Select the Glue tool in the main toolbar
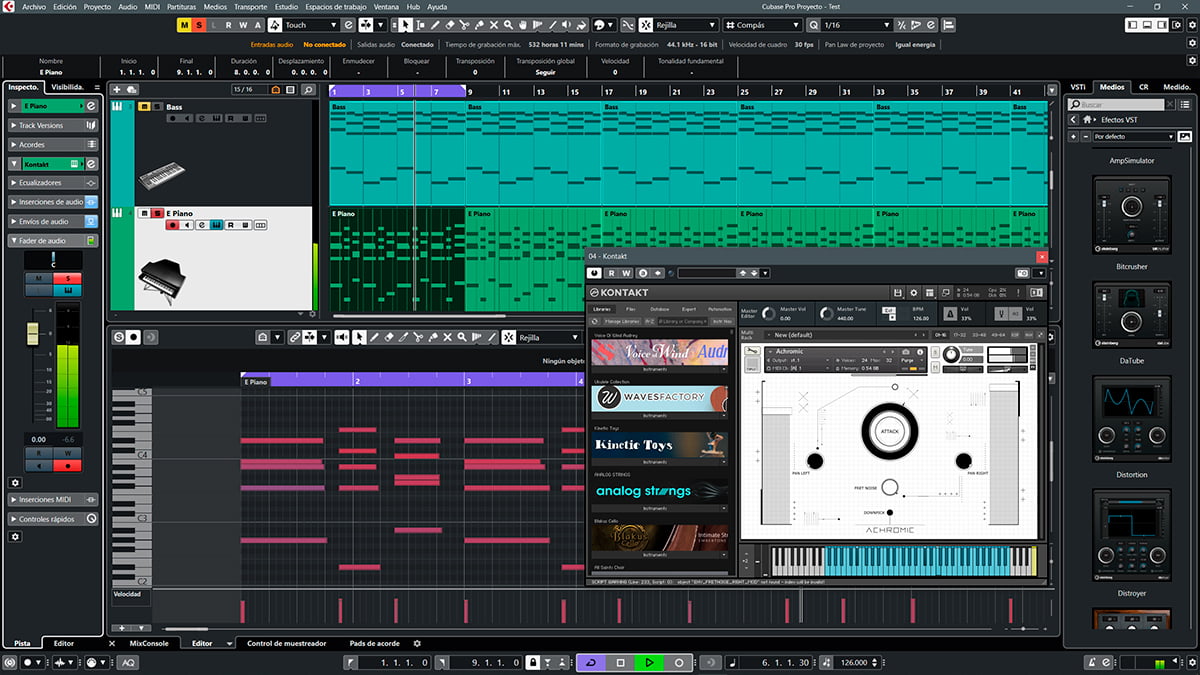 (479, 24)
